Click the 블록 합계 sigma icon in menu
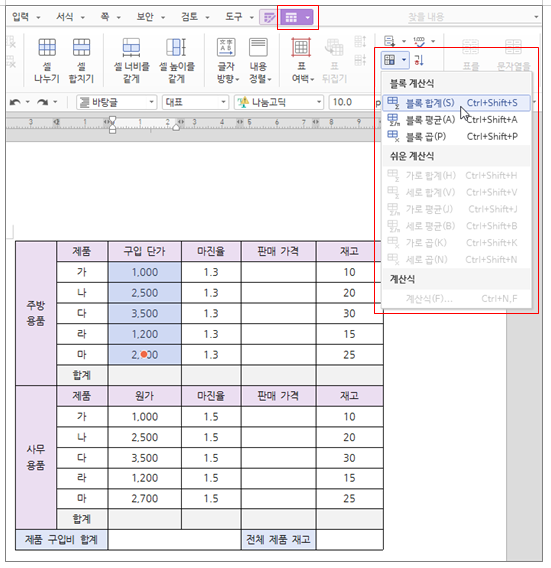551x568 pixels. click(x=393, y=103)
